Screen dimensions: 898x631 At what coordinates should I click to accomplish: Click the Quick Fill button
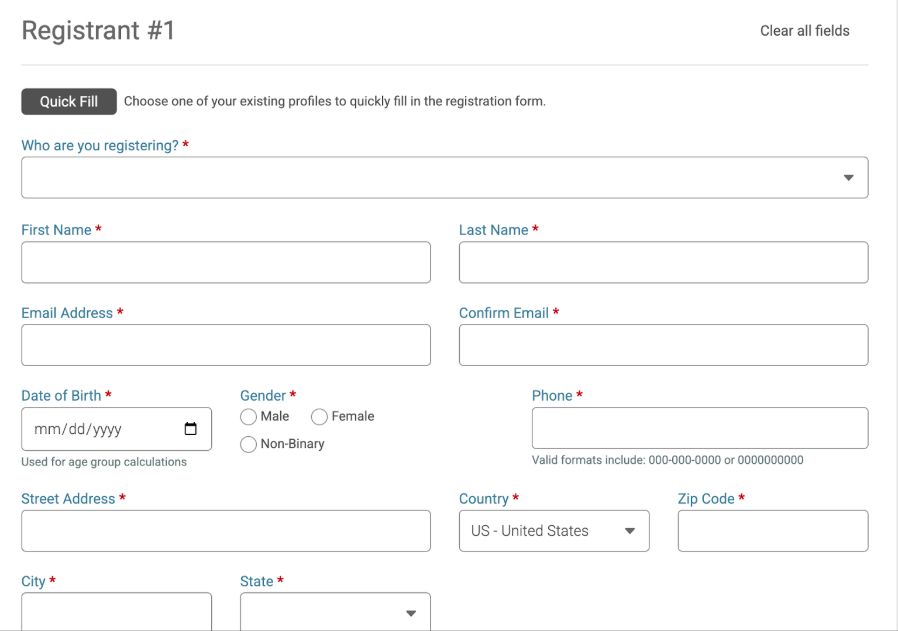click(69, 101)
